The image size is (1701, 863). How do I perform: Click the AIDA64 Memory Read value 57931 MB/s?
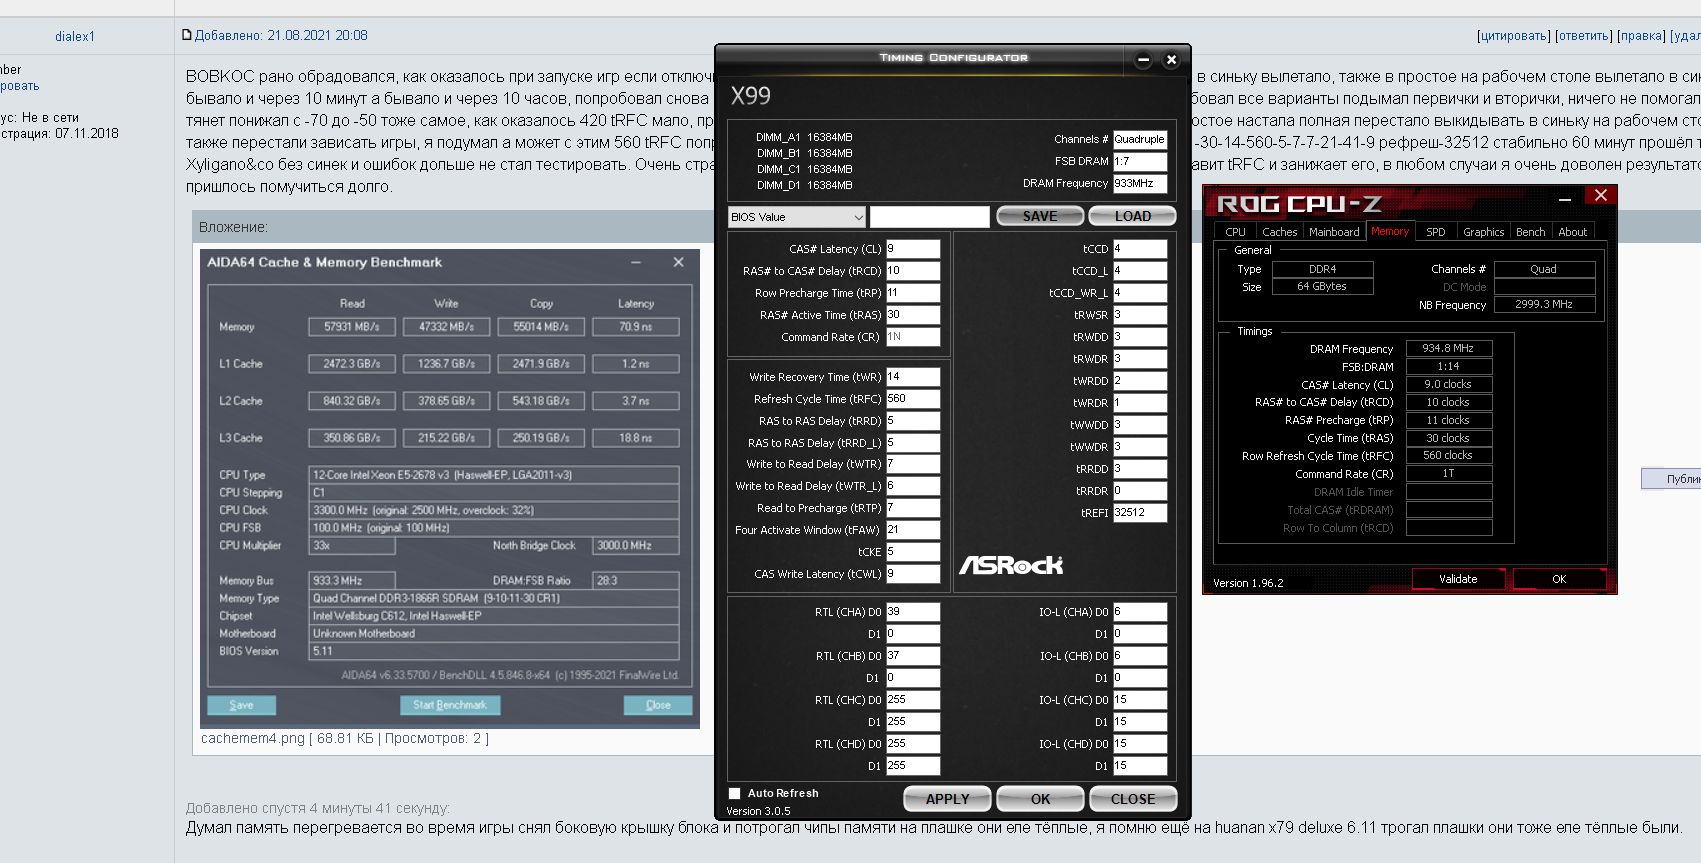[x=352, y=327]
